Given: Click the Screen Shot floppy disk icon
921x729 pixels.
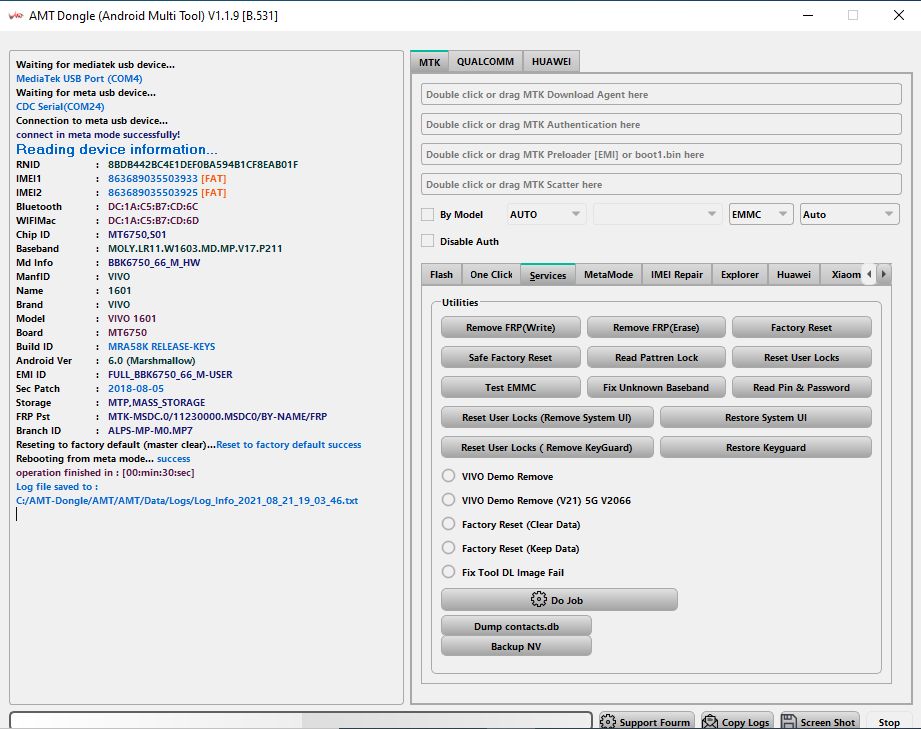Looking at the screenshot, I should point(788,721).
